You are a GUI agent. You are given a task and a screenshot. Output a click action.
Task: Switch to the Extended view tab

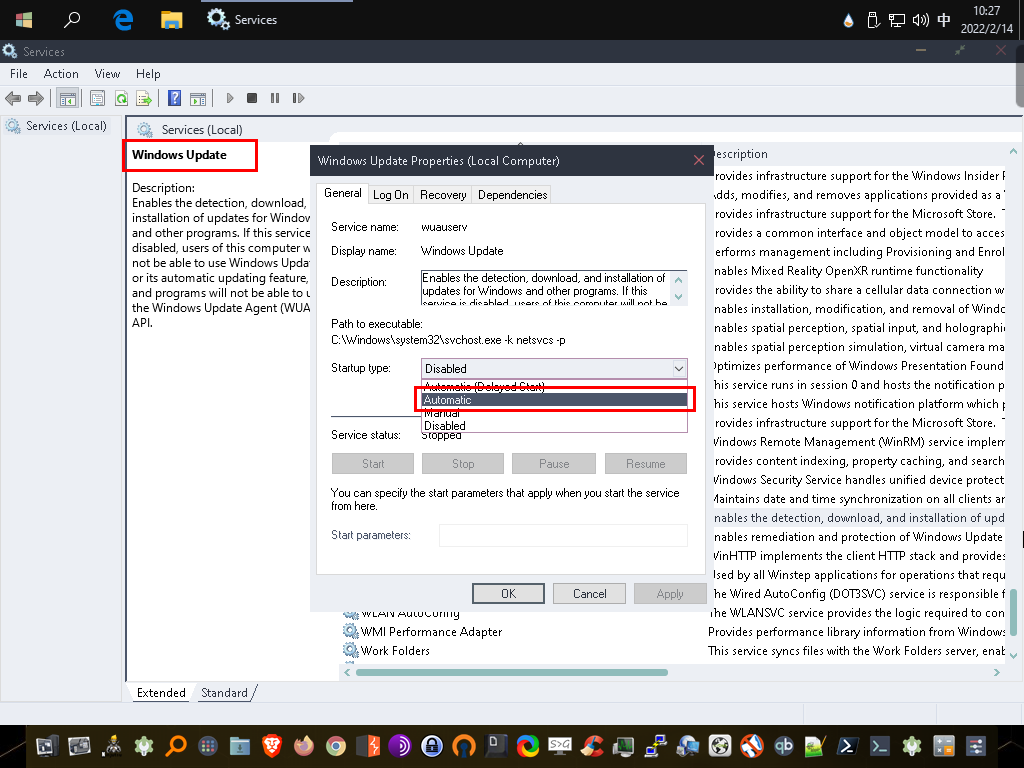coord(161,693)
